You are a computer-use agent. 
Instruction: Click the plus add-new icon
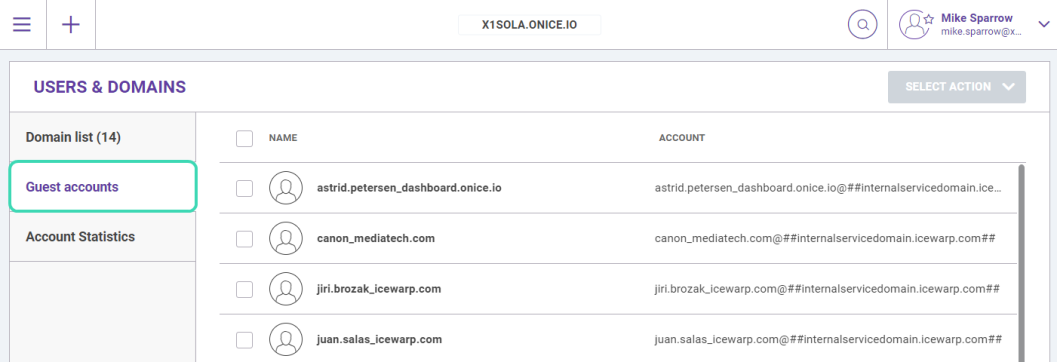(x=71, y=25)
